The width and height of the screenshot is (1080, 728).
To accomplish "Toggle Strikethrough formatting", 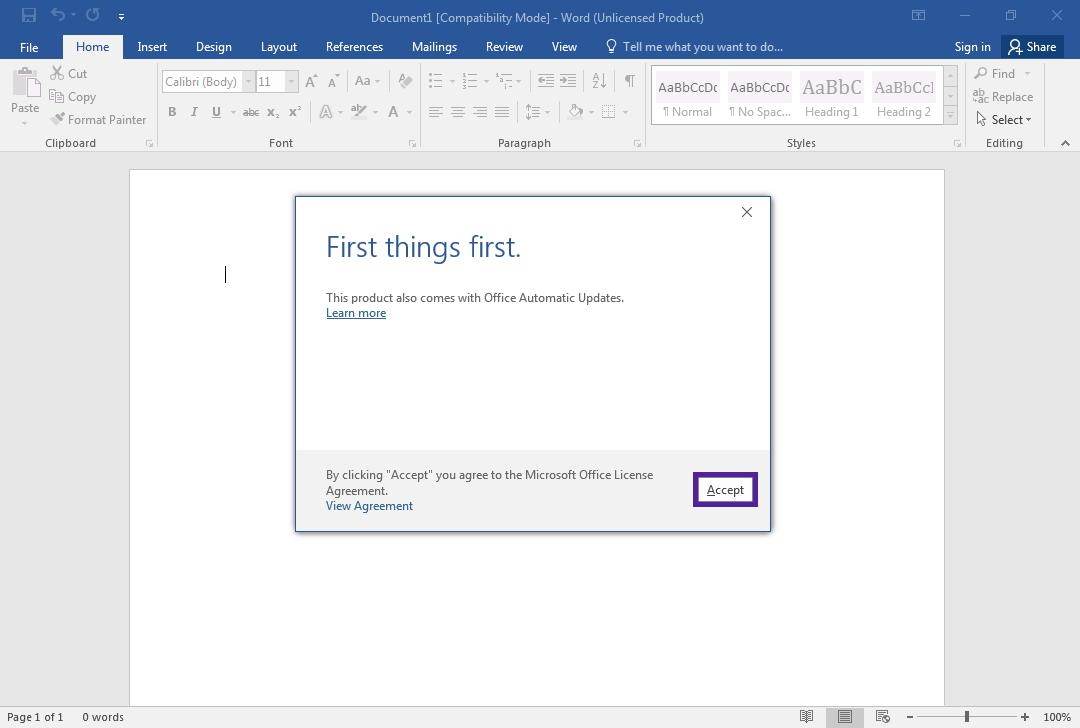I will [x=251, y=112].
